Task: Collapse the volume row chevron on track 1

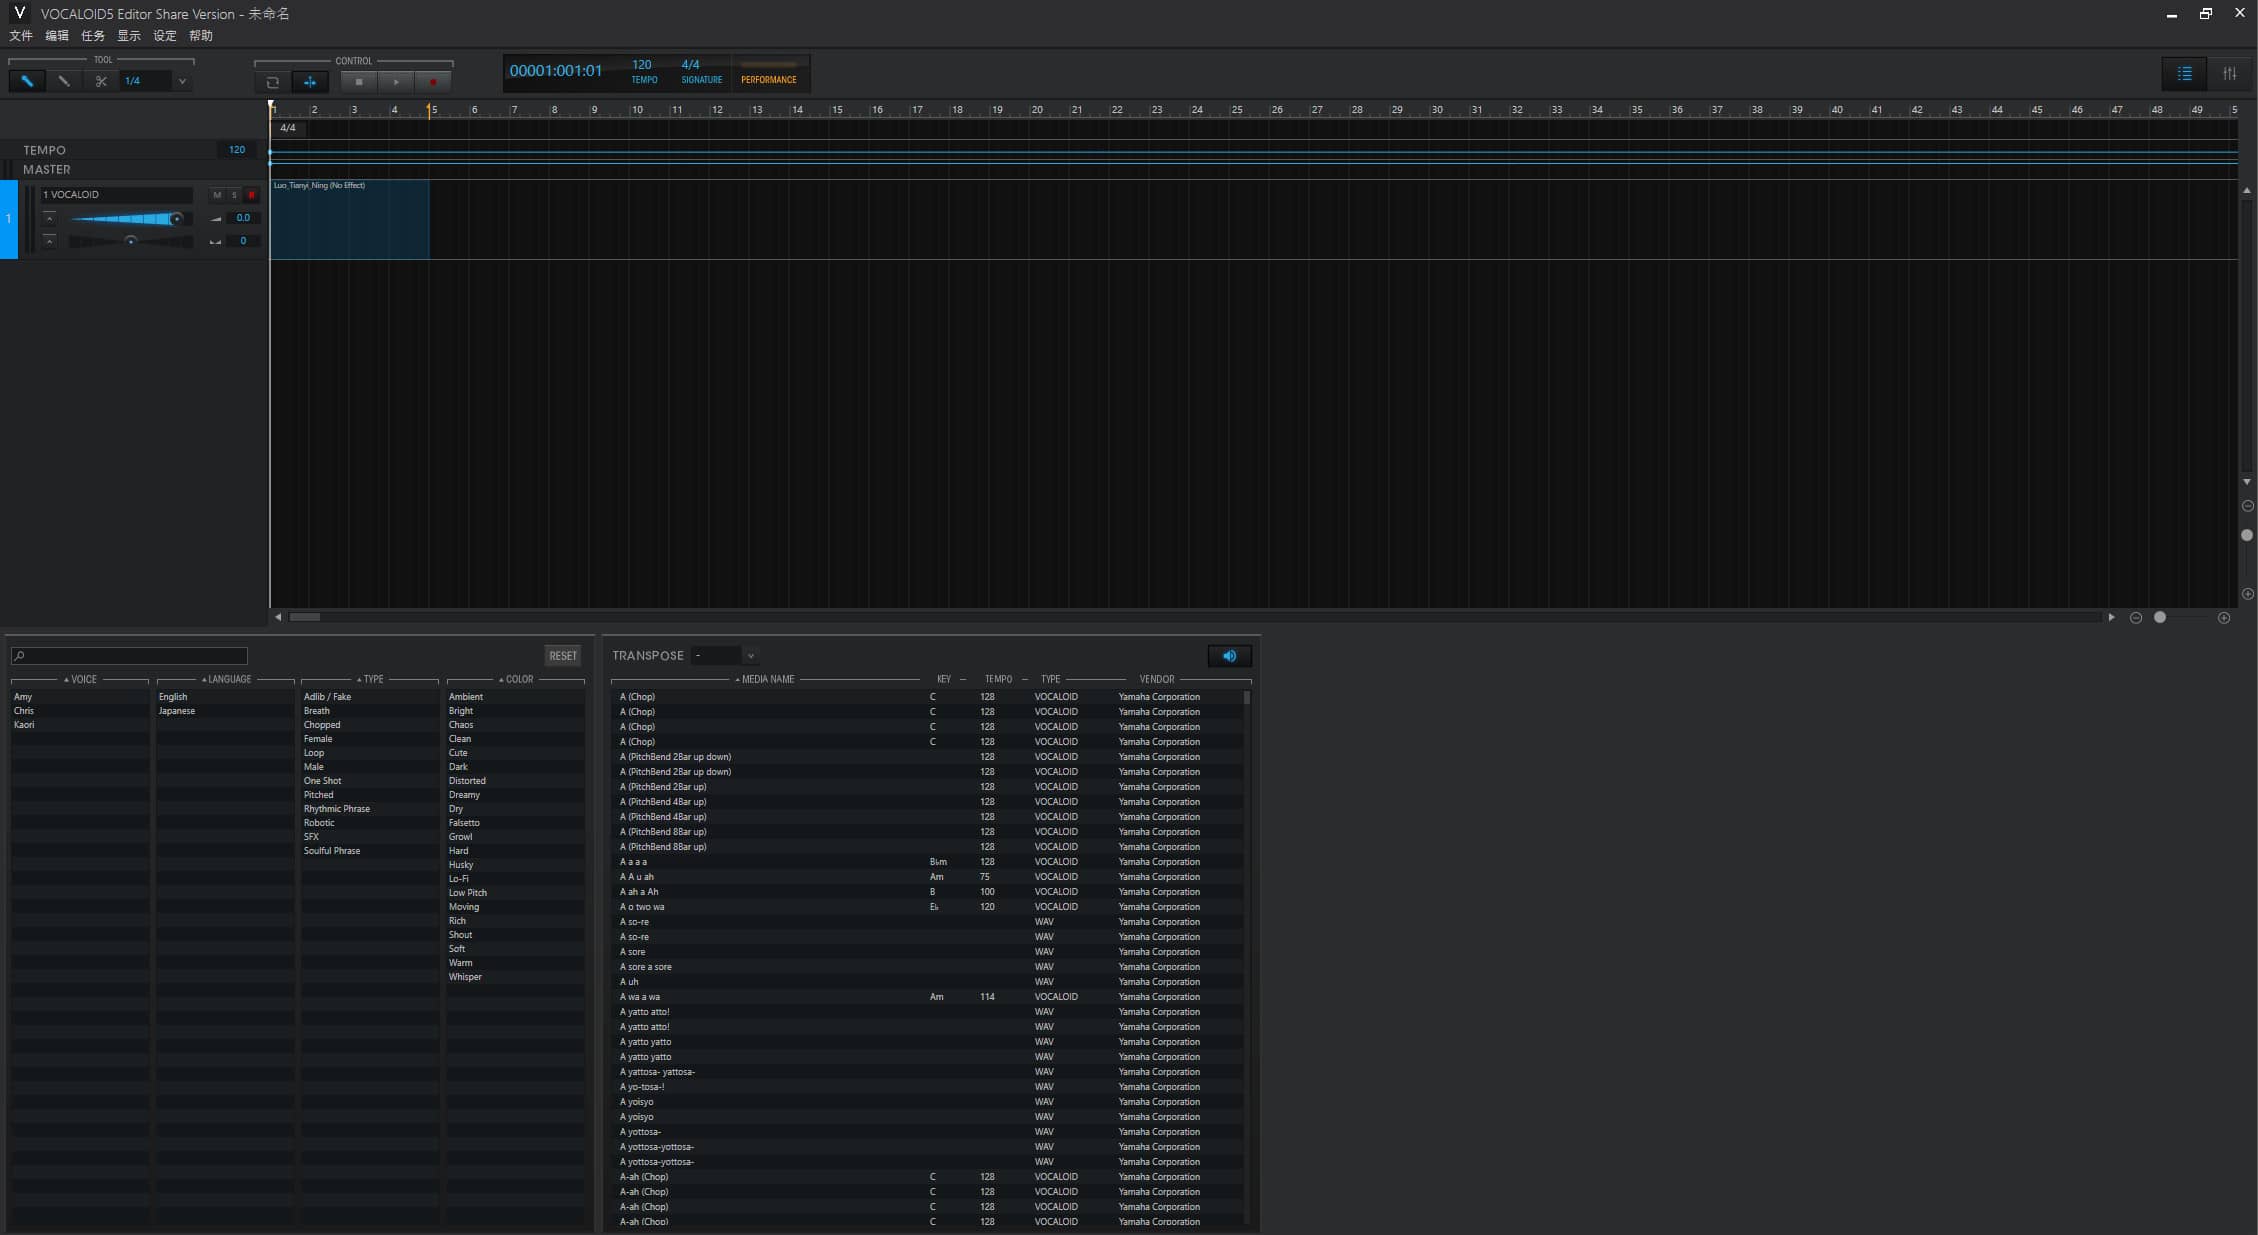Action: (49, 217)
